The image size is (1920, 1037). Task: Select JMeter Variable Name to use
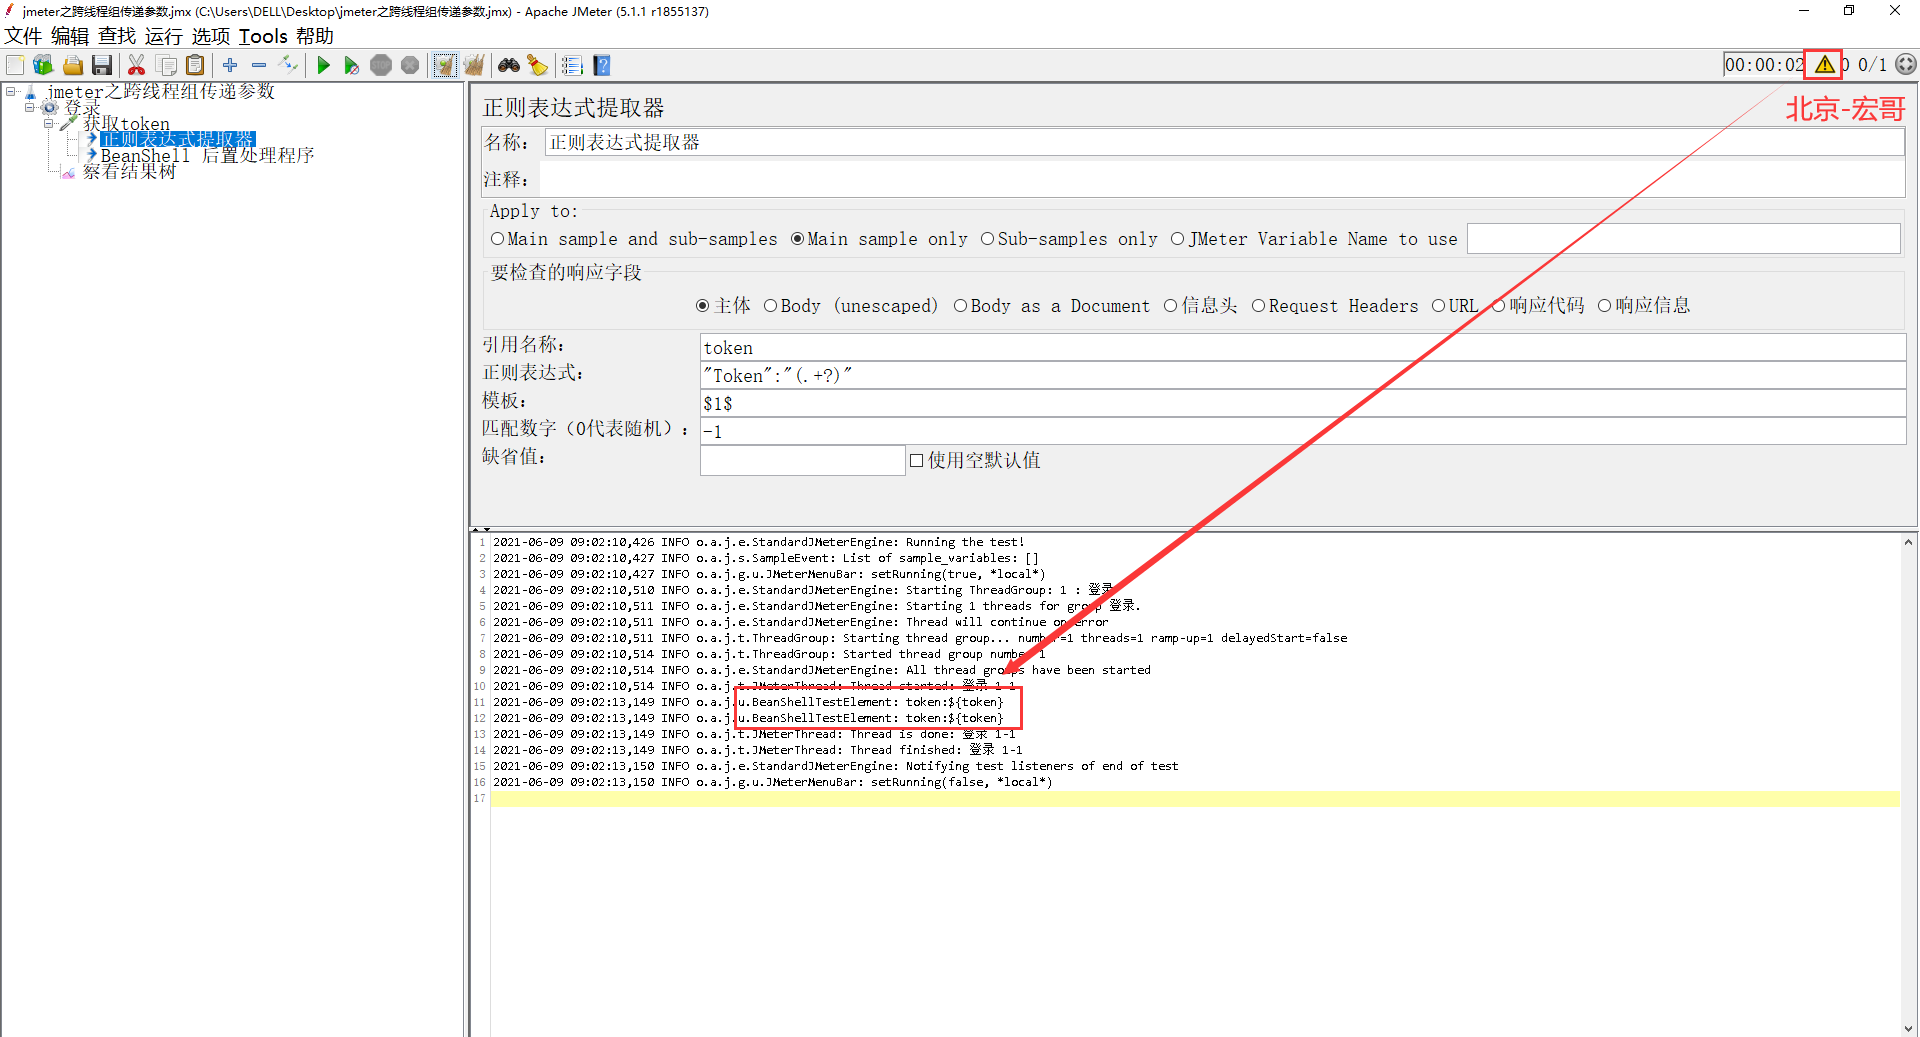pos(1314,239)
